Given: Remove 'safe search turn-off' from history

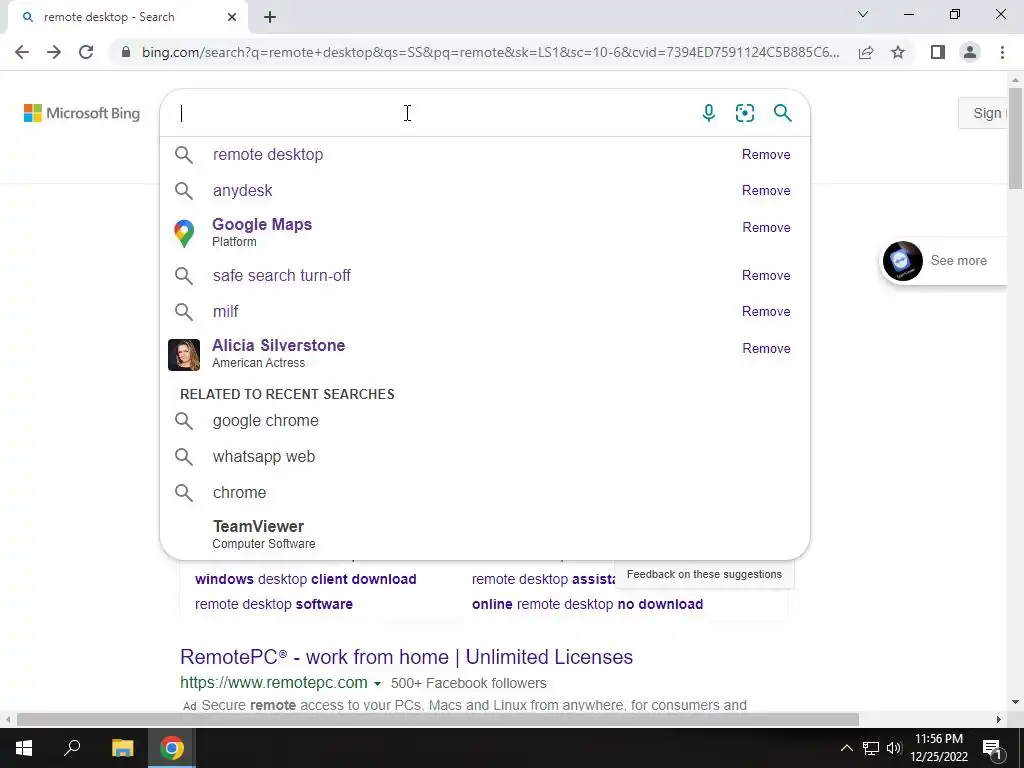Looking at the screenshot, I should 766,276.
